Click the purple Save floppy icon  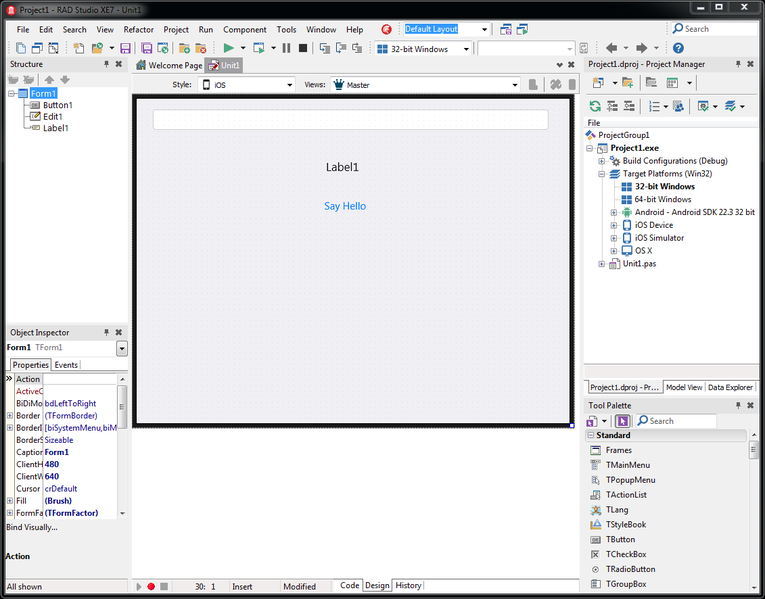point(125,48)
